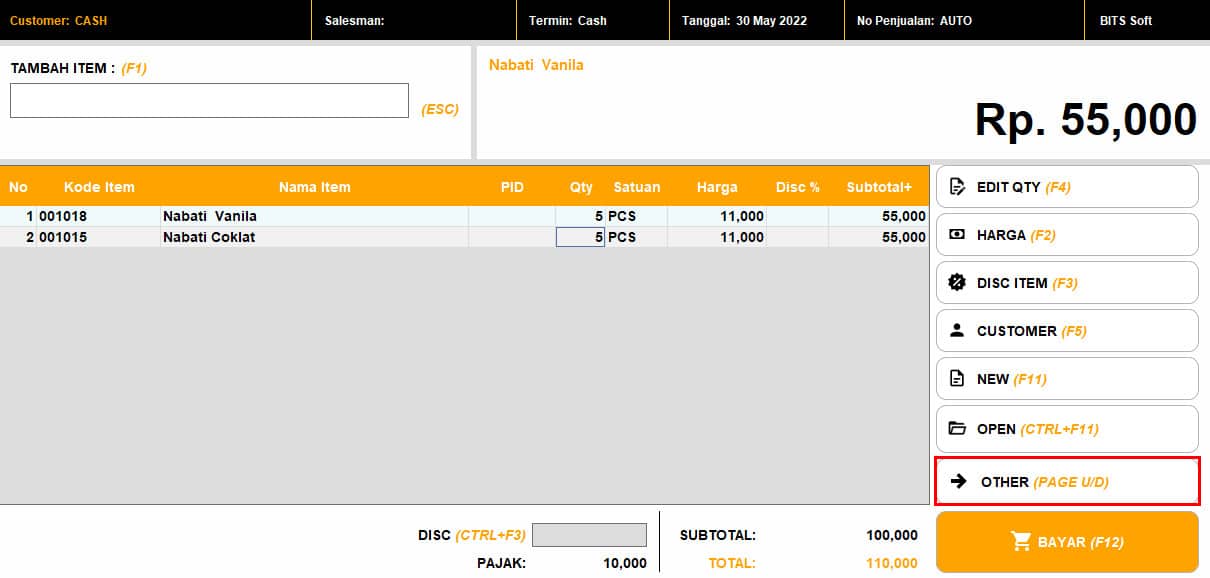Click the Subtotal+ column header

click(x=878, y=187)
